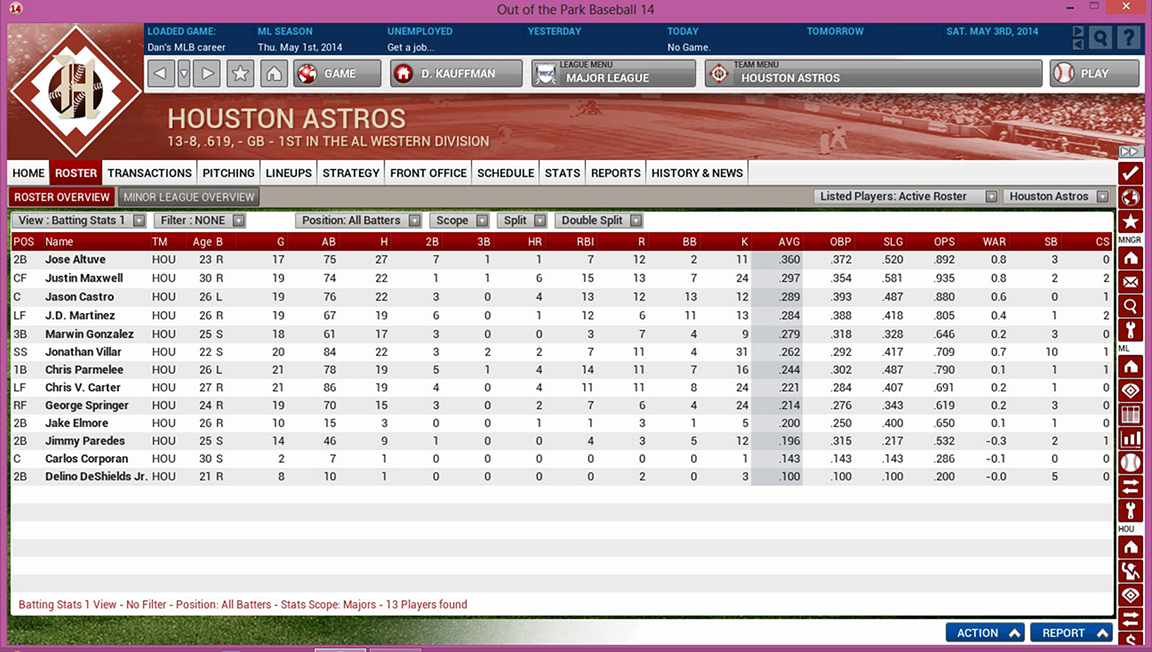This screenshot has width=1152, height=652.
Task: Open the Filter: NONE dropdown
Action: pos(201,221)
